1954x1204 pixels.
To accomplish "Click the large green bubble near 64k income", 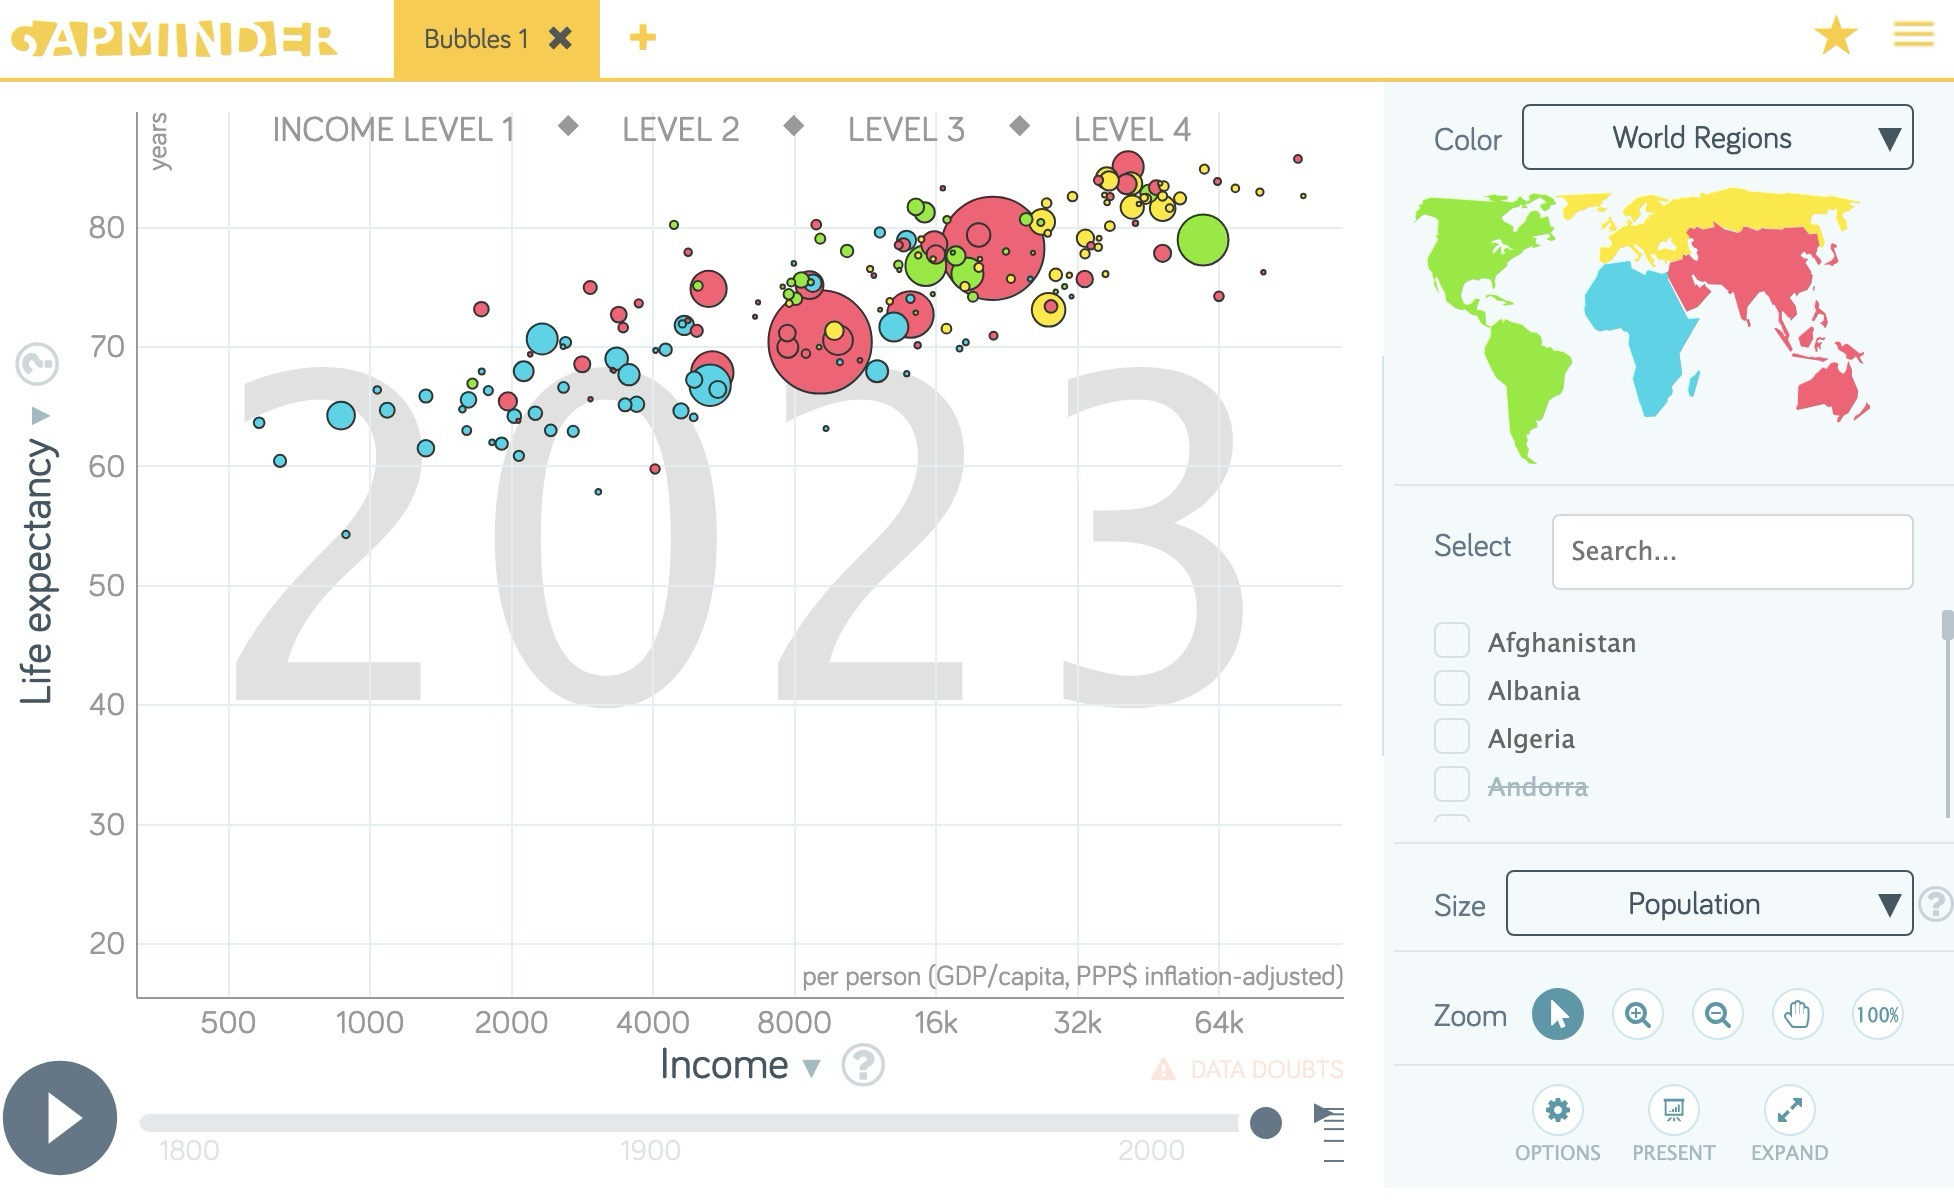I will point(1203,240).
